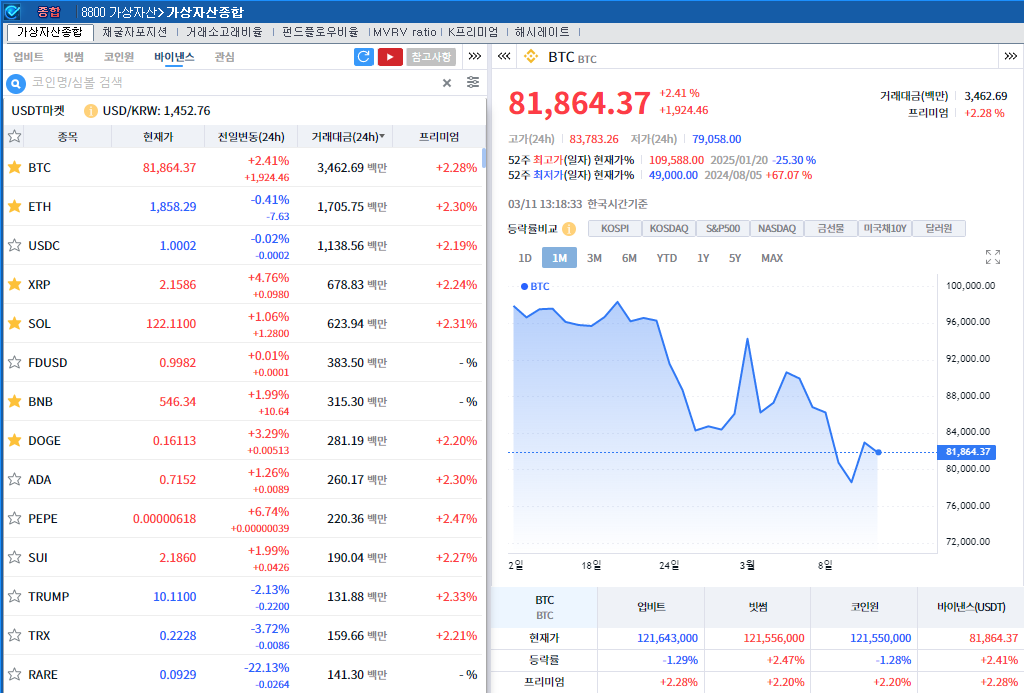Screen dimensions: 1024x693
Task: Clear the coin search with X icon
Action: (447, 83)
